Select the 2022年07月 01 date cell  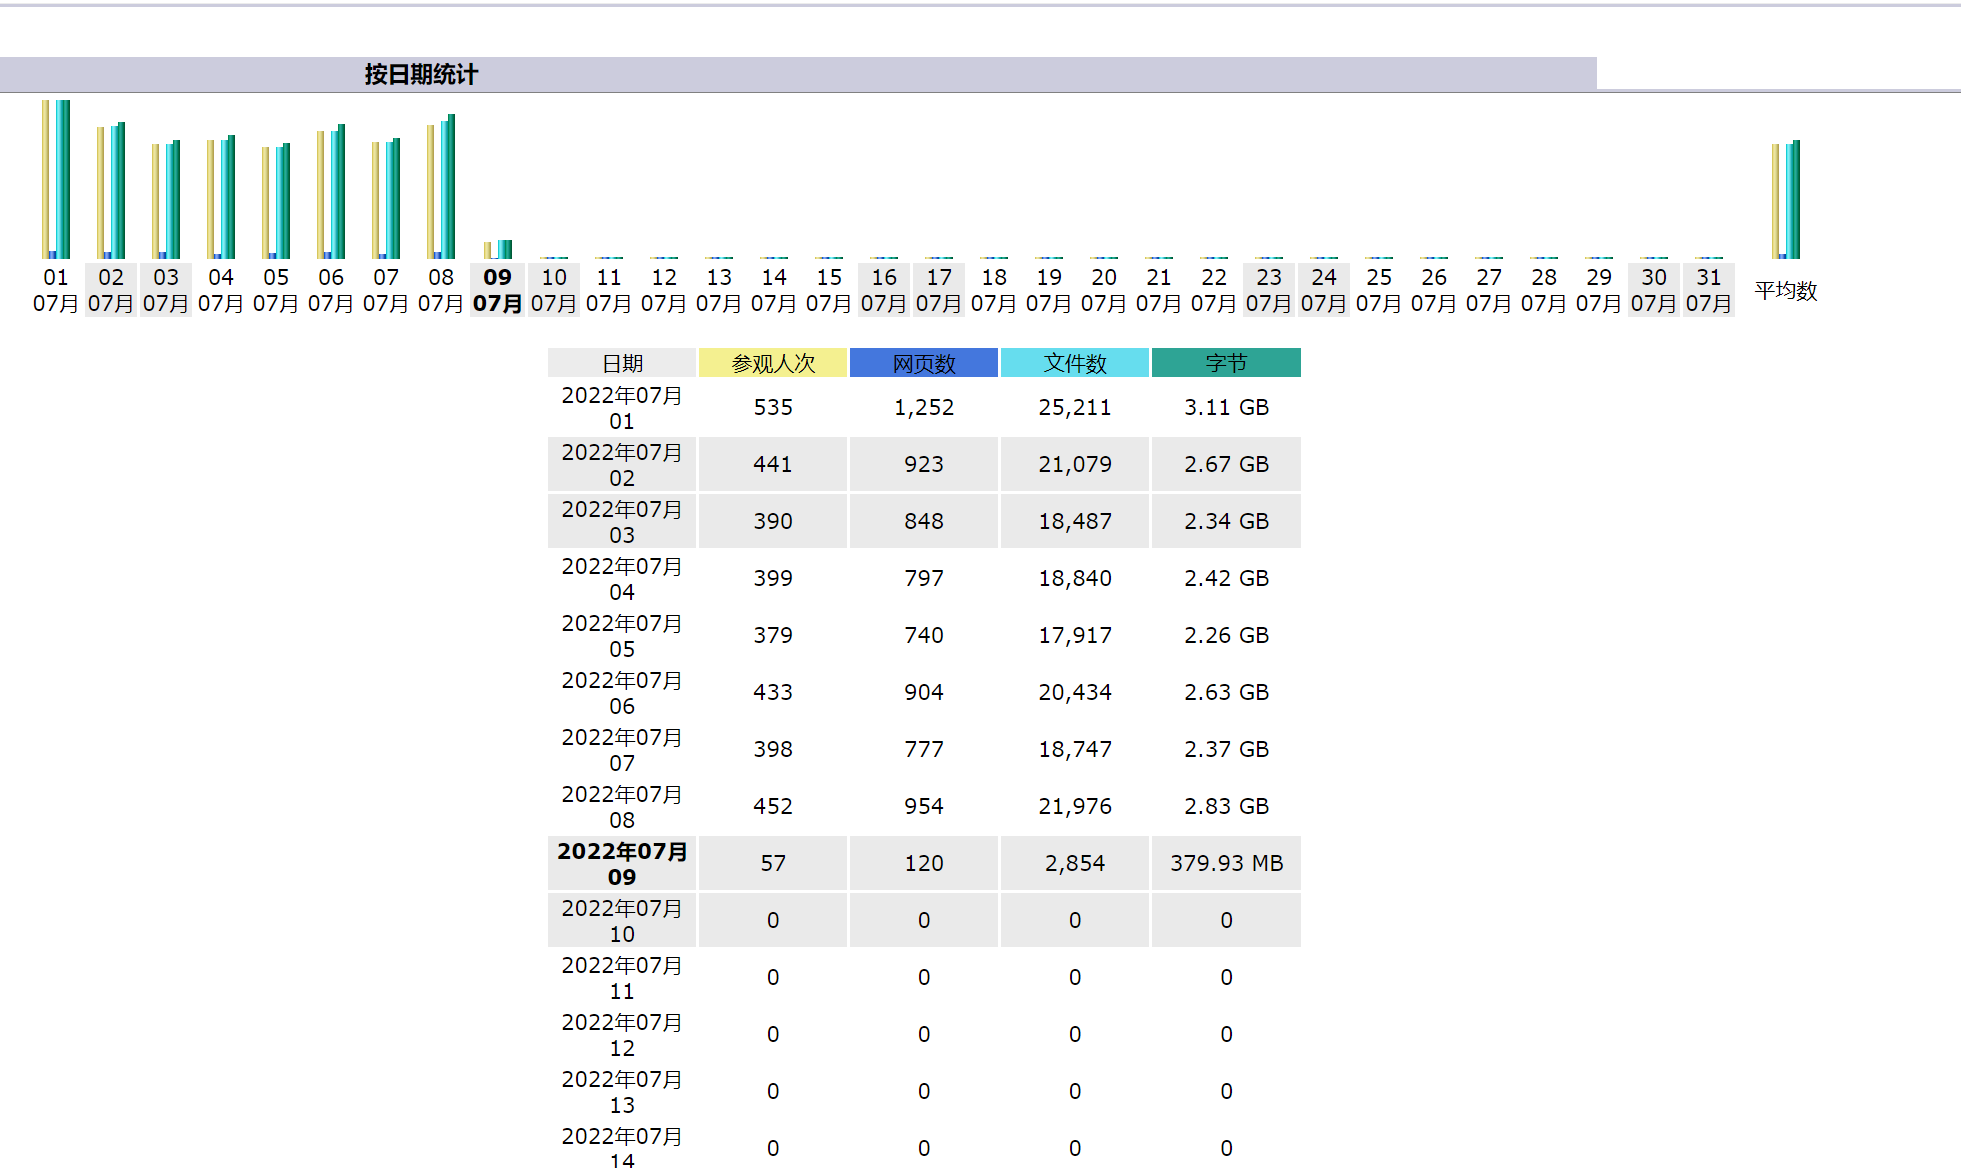point(622,408)
